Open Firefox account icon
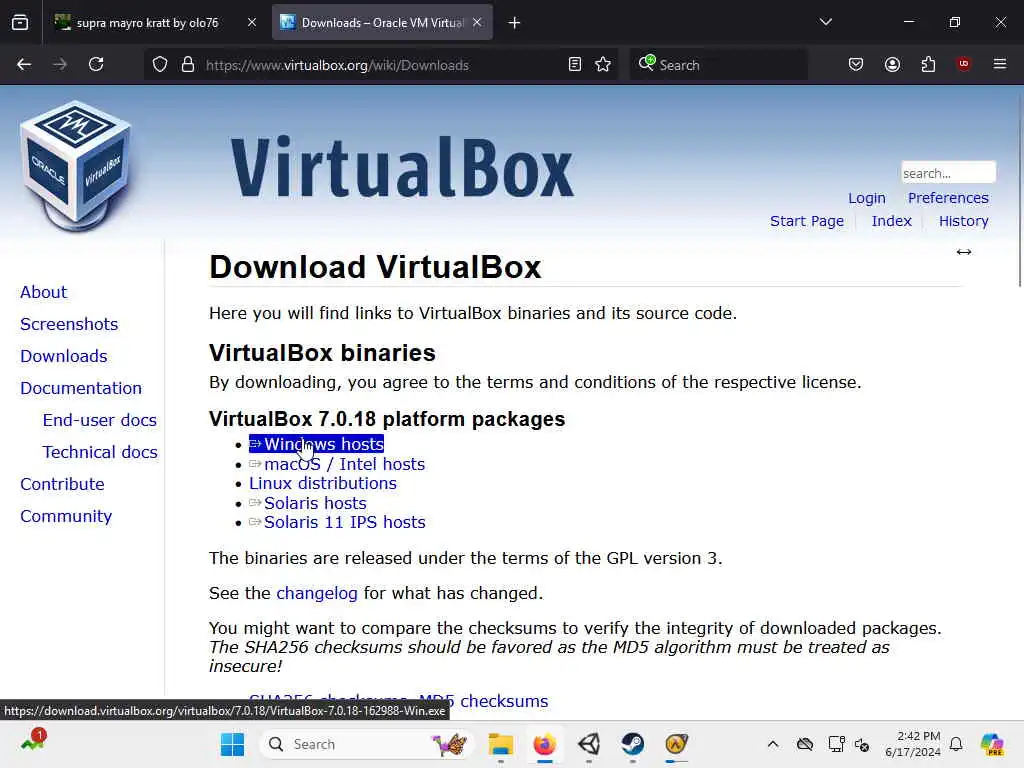 point(892,65)
